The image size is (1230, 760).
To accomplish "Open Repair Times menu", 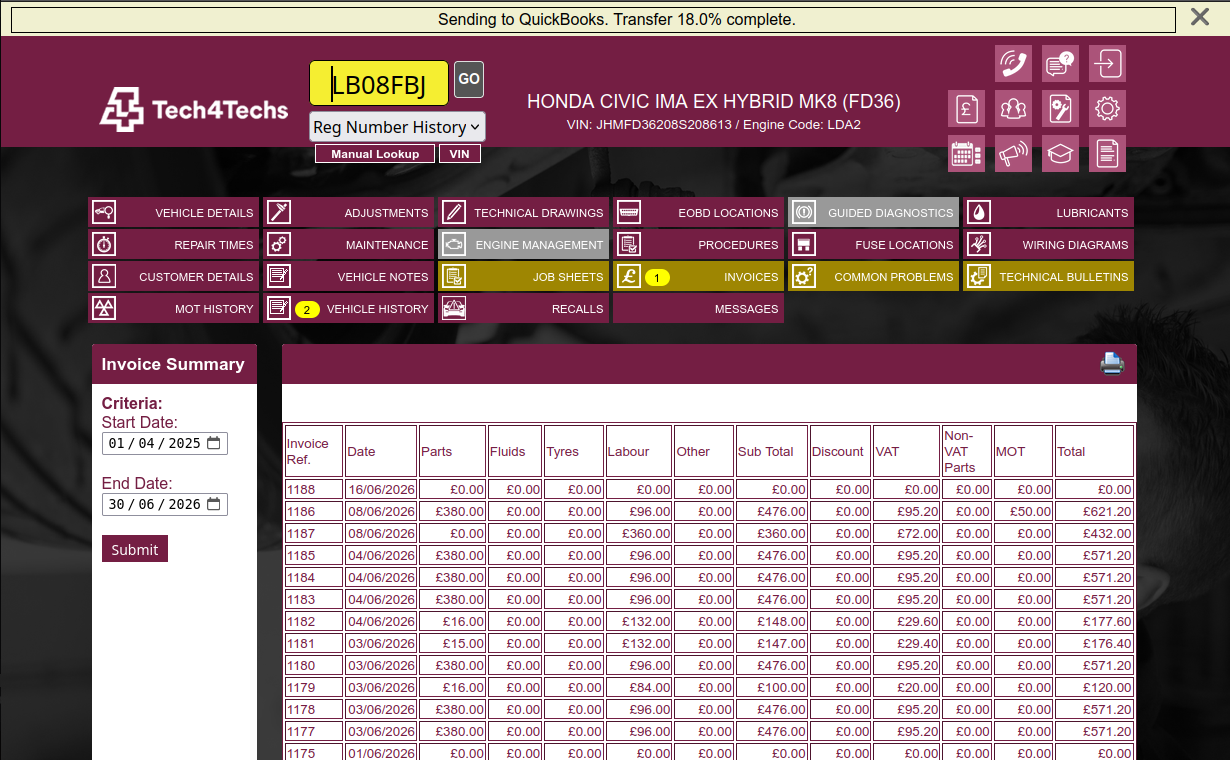I will [173, 244].
